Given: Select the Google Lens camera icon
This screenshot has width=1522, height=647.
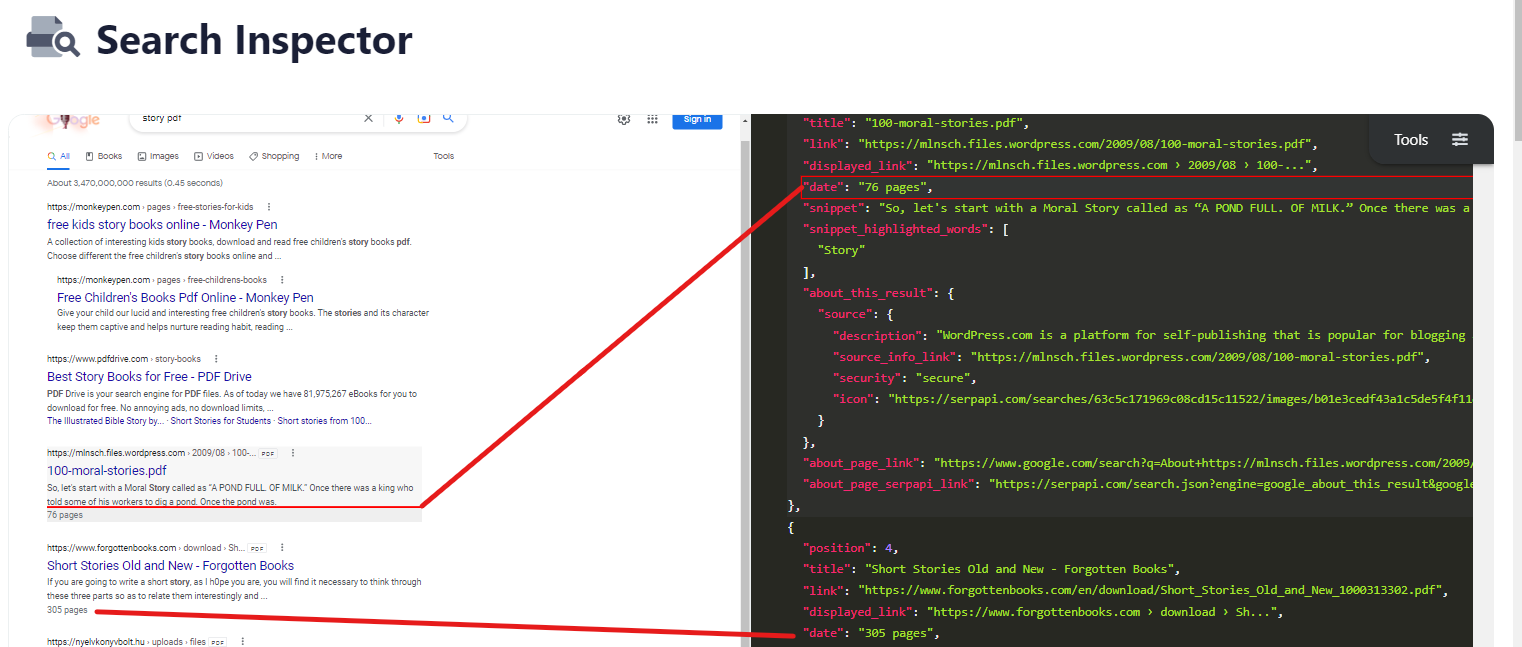Looking at the screenshot, I should tap(423, 118).
